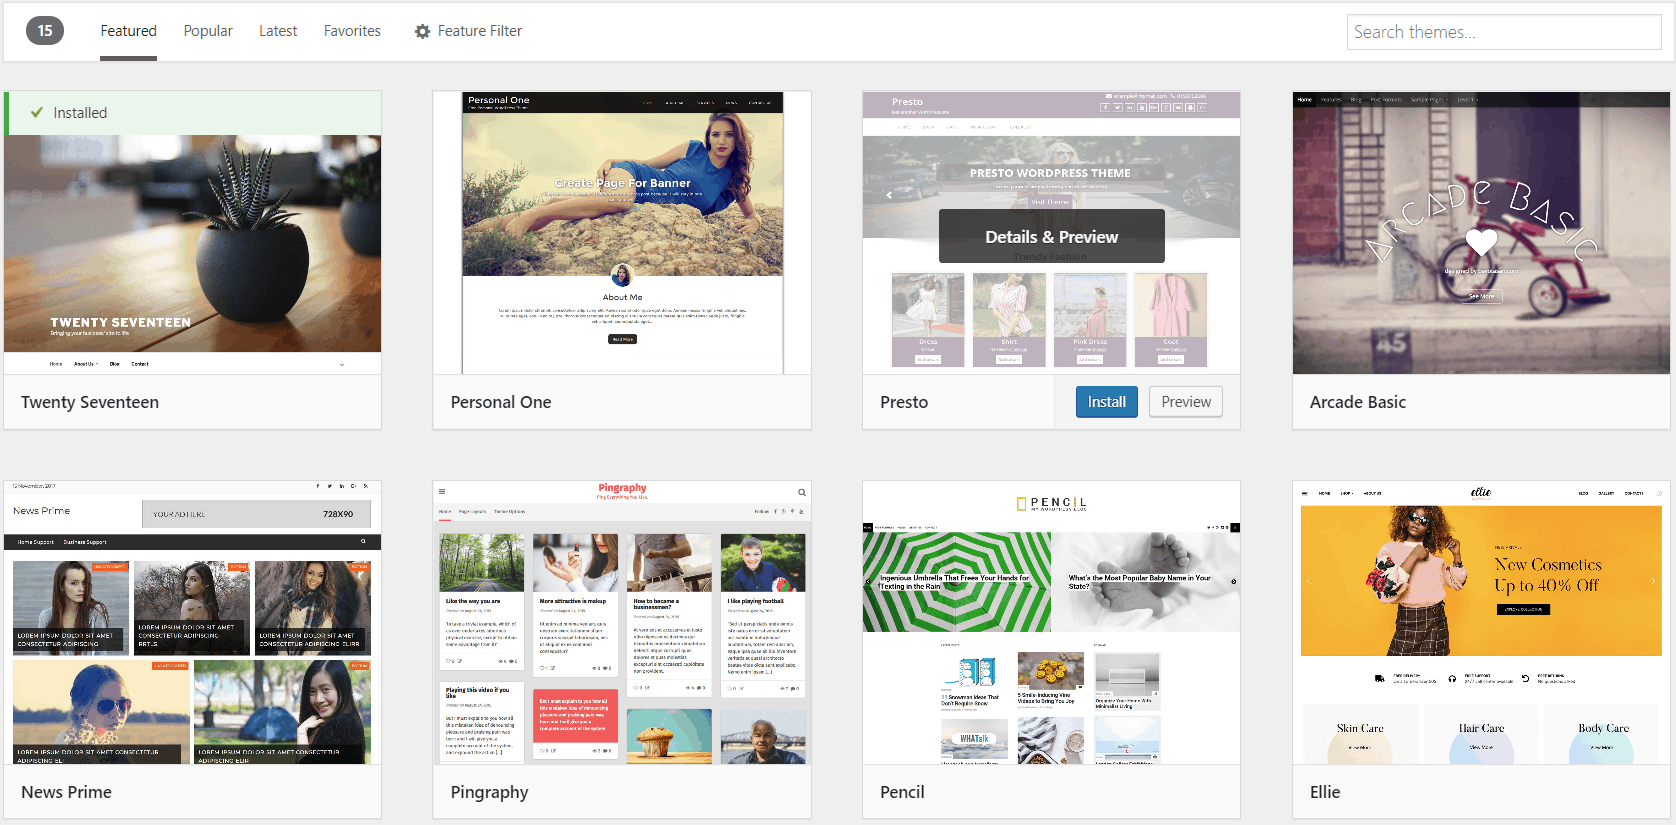This screenshot has height=825, width=1676.
Task: Click the hamburger menu icon in Pingraphy preview
Action: tap(442, 492)
